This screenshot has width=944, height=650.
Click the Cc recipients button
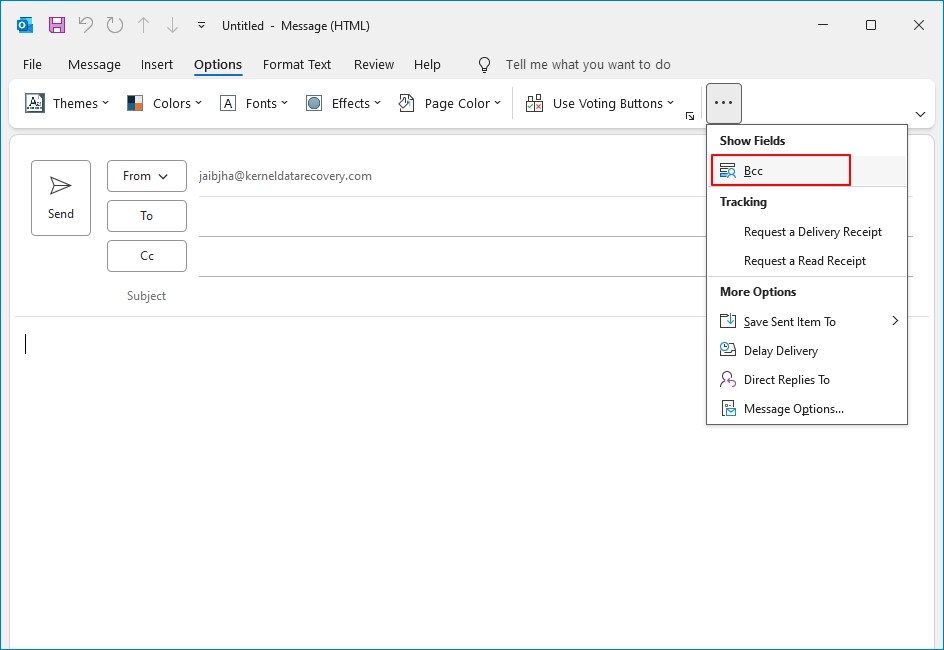pos(147,256)
